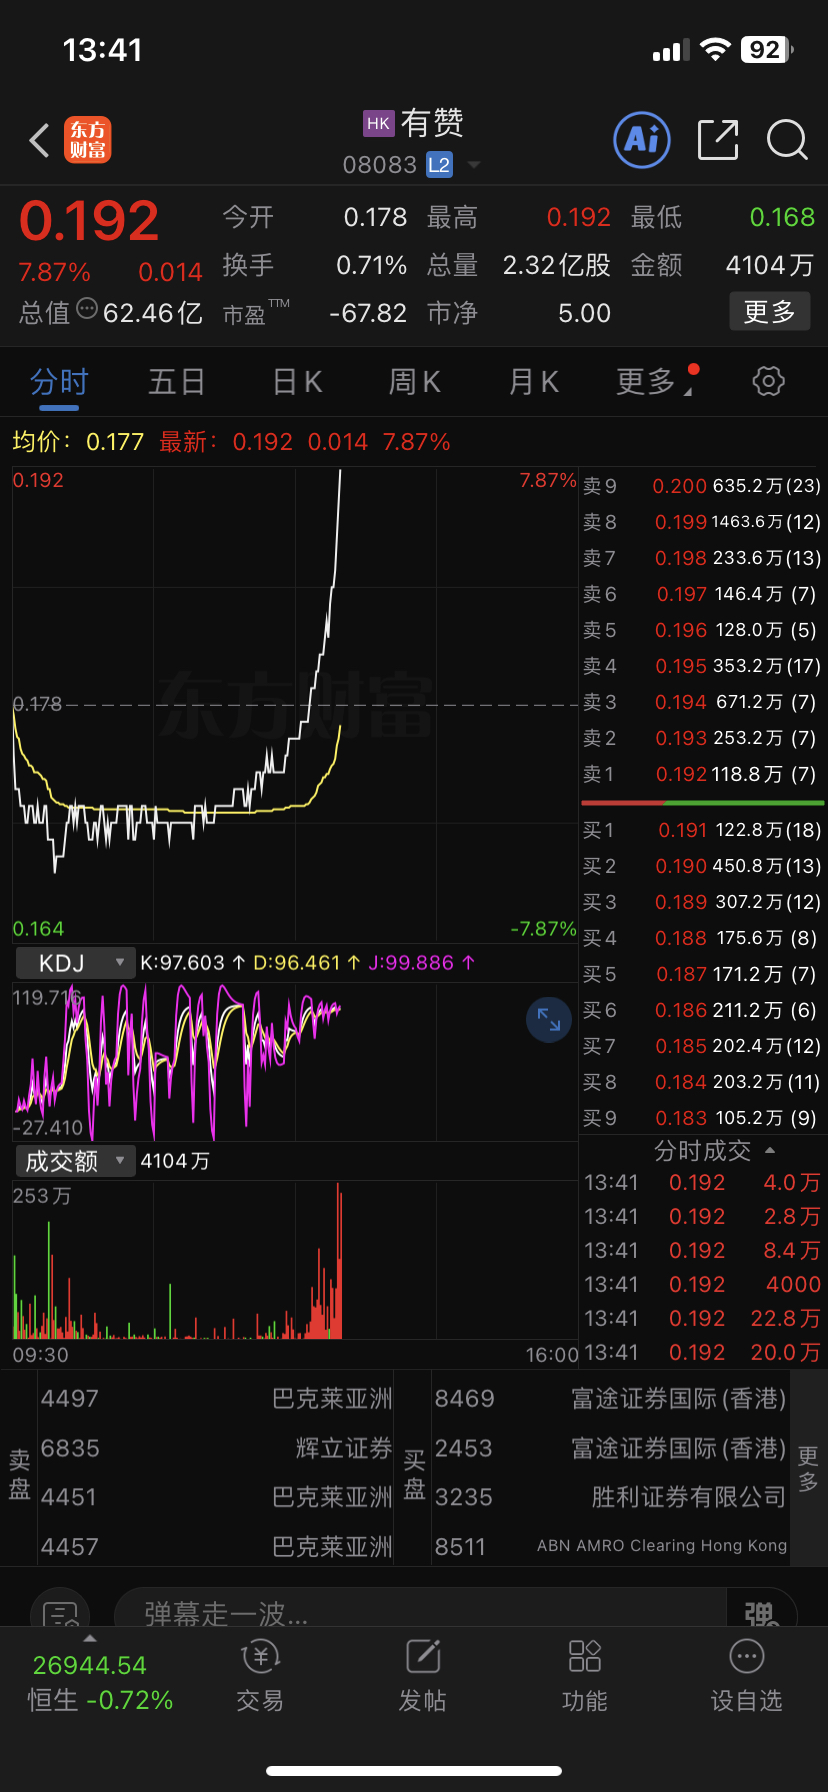Select 买7 bid row at 0.185

(702, 1046)
